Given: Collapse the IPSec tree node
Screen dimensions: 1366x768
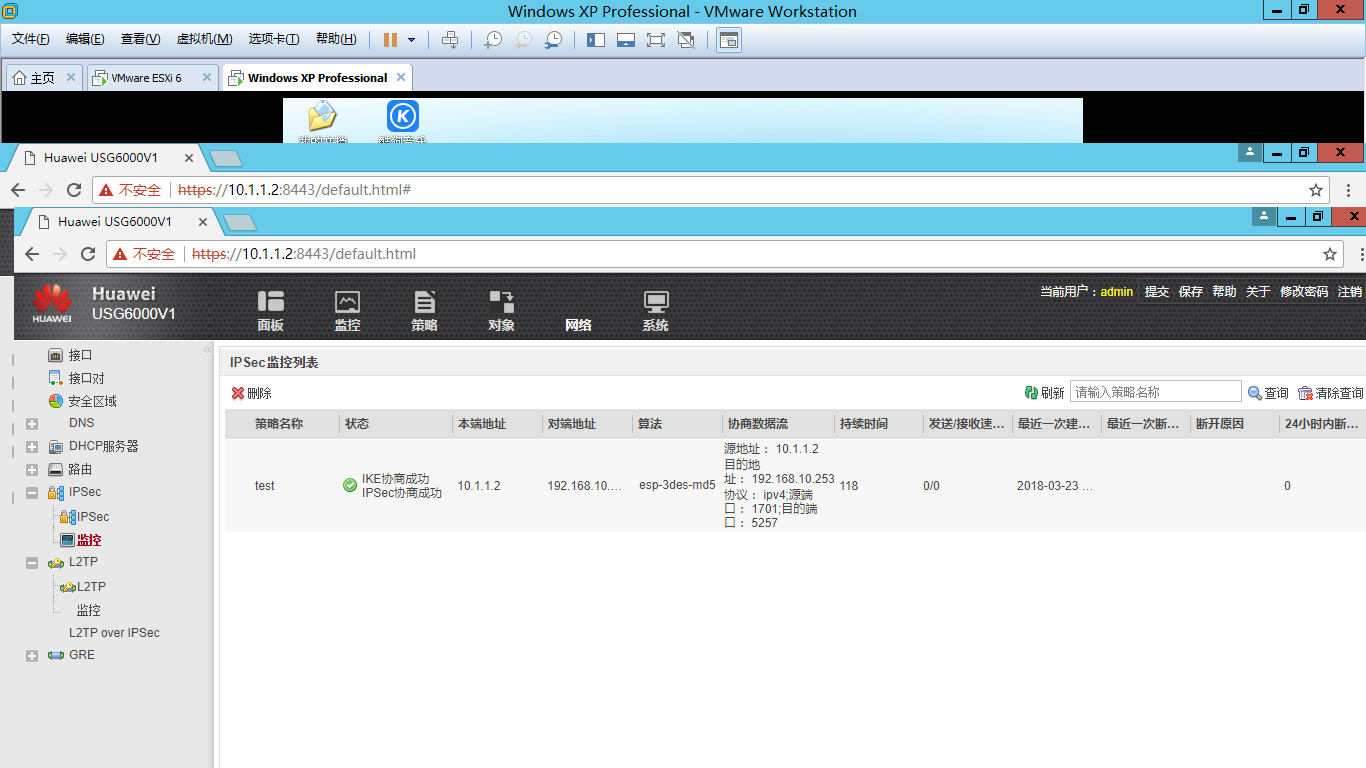Looking at the screenshot, I should pos(32,493).
